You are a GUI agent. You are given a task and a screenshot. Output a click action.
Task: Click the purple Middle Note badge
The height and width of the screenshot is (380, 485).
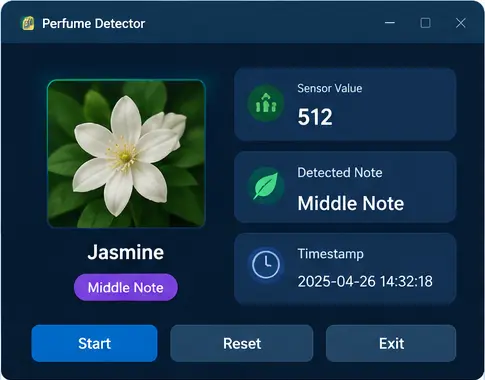coord(126,287)
